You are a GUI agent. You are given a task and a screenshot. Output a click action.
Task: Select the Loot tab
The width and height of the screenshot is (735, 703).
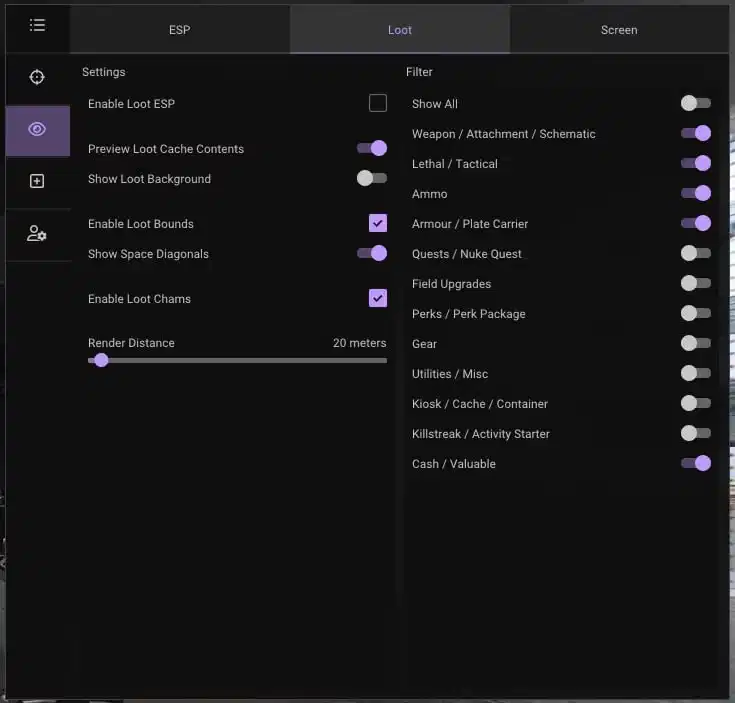pos(400,30)
